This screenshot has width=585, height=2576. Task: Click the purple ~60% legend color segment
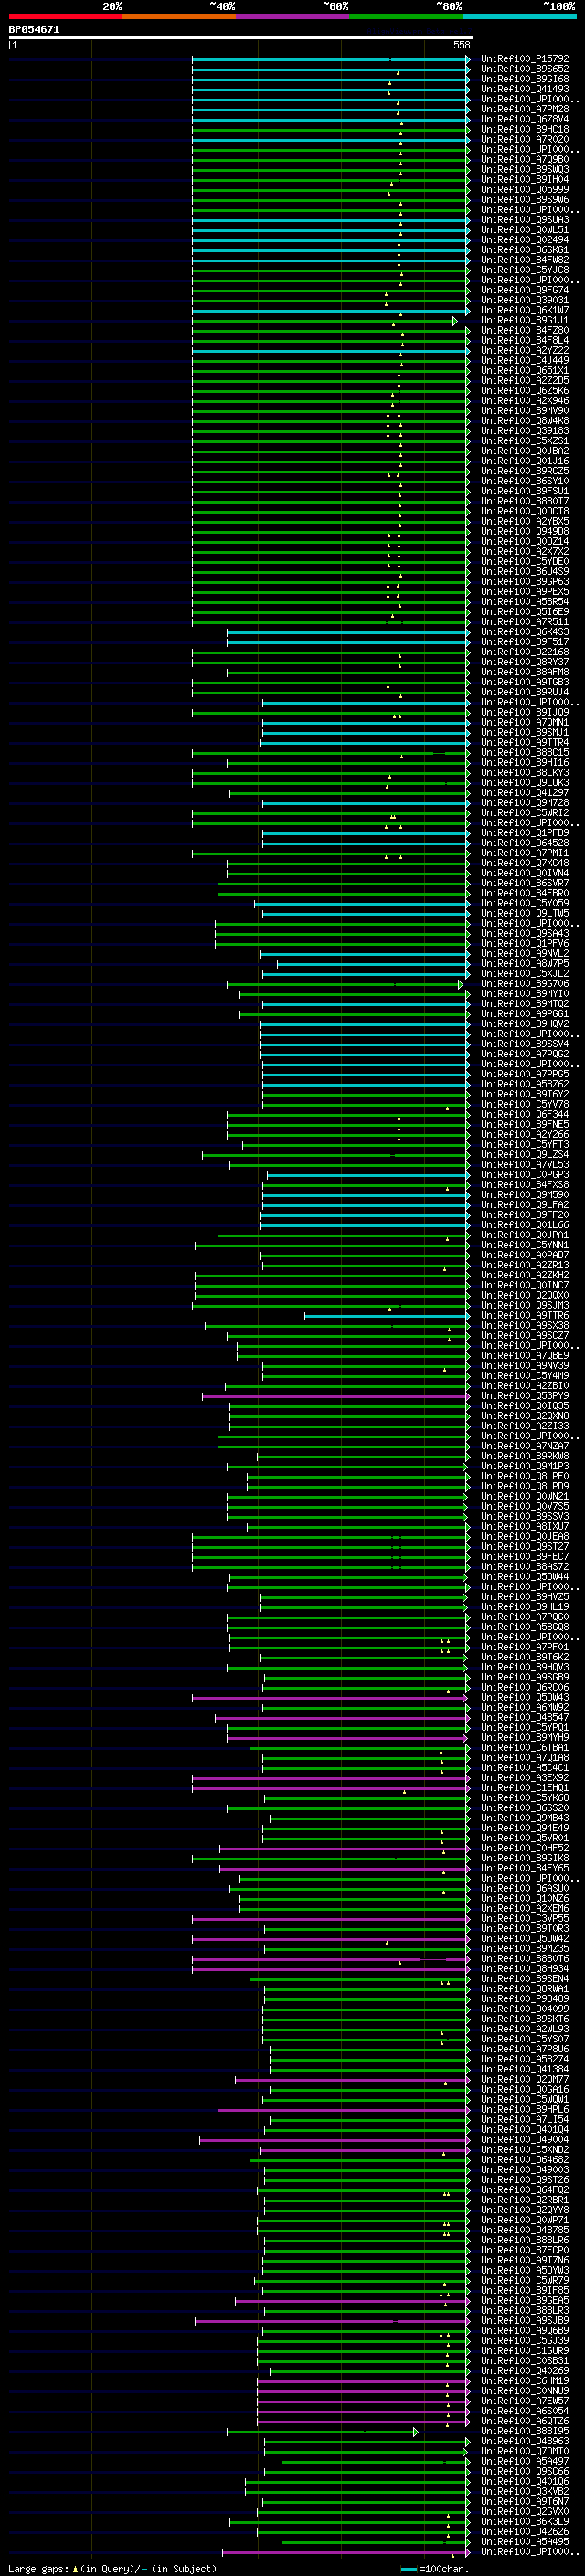pos(293,16)
